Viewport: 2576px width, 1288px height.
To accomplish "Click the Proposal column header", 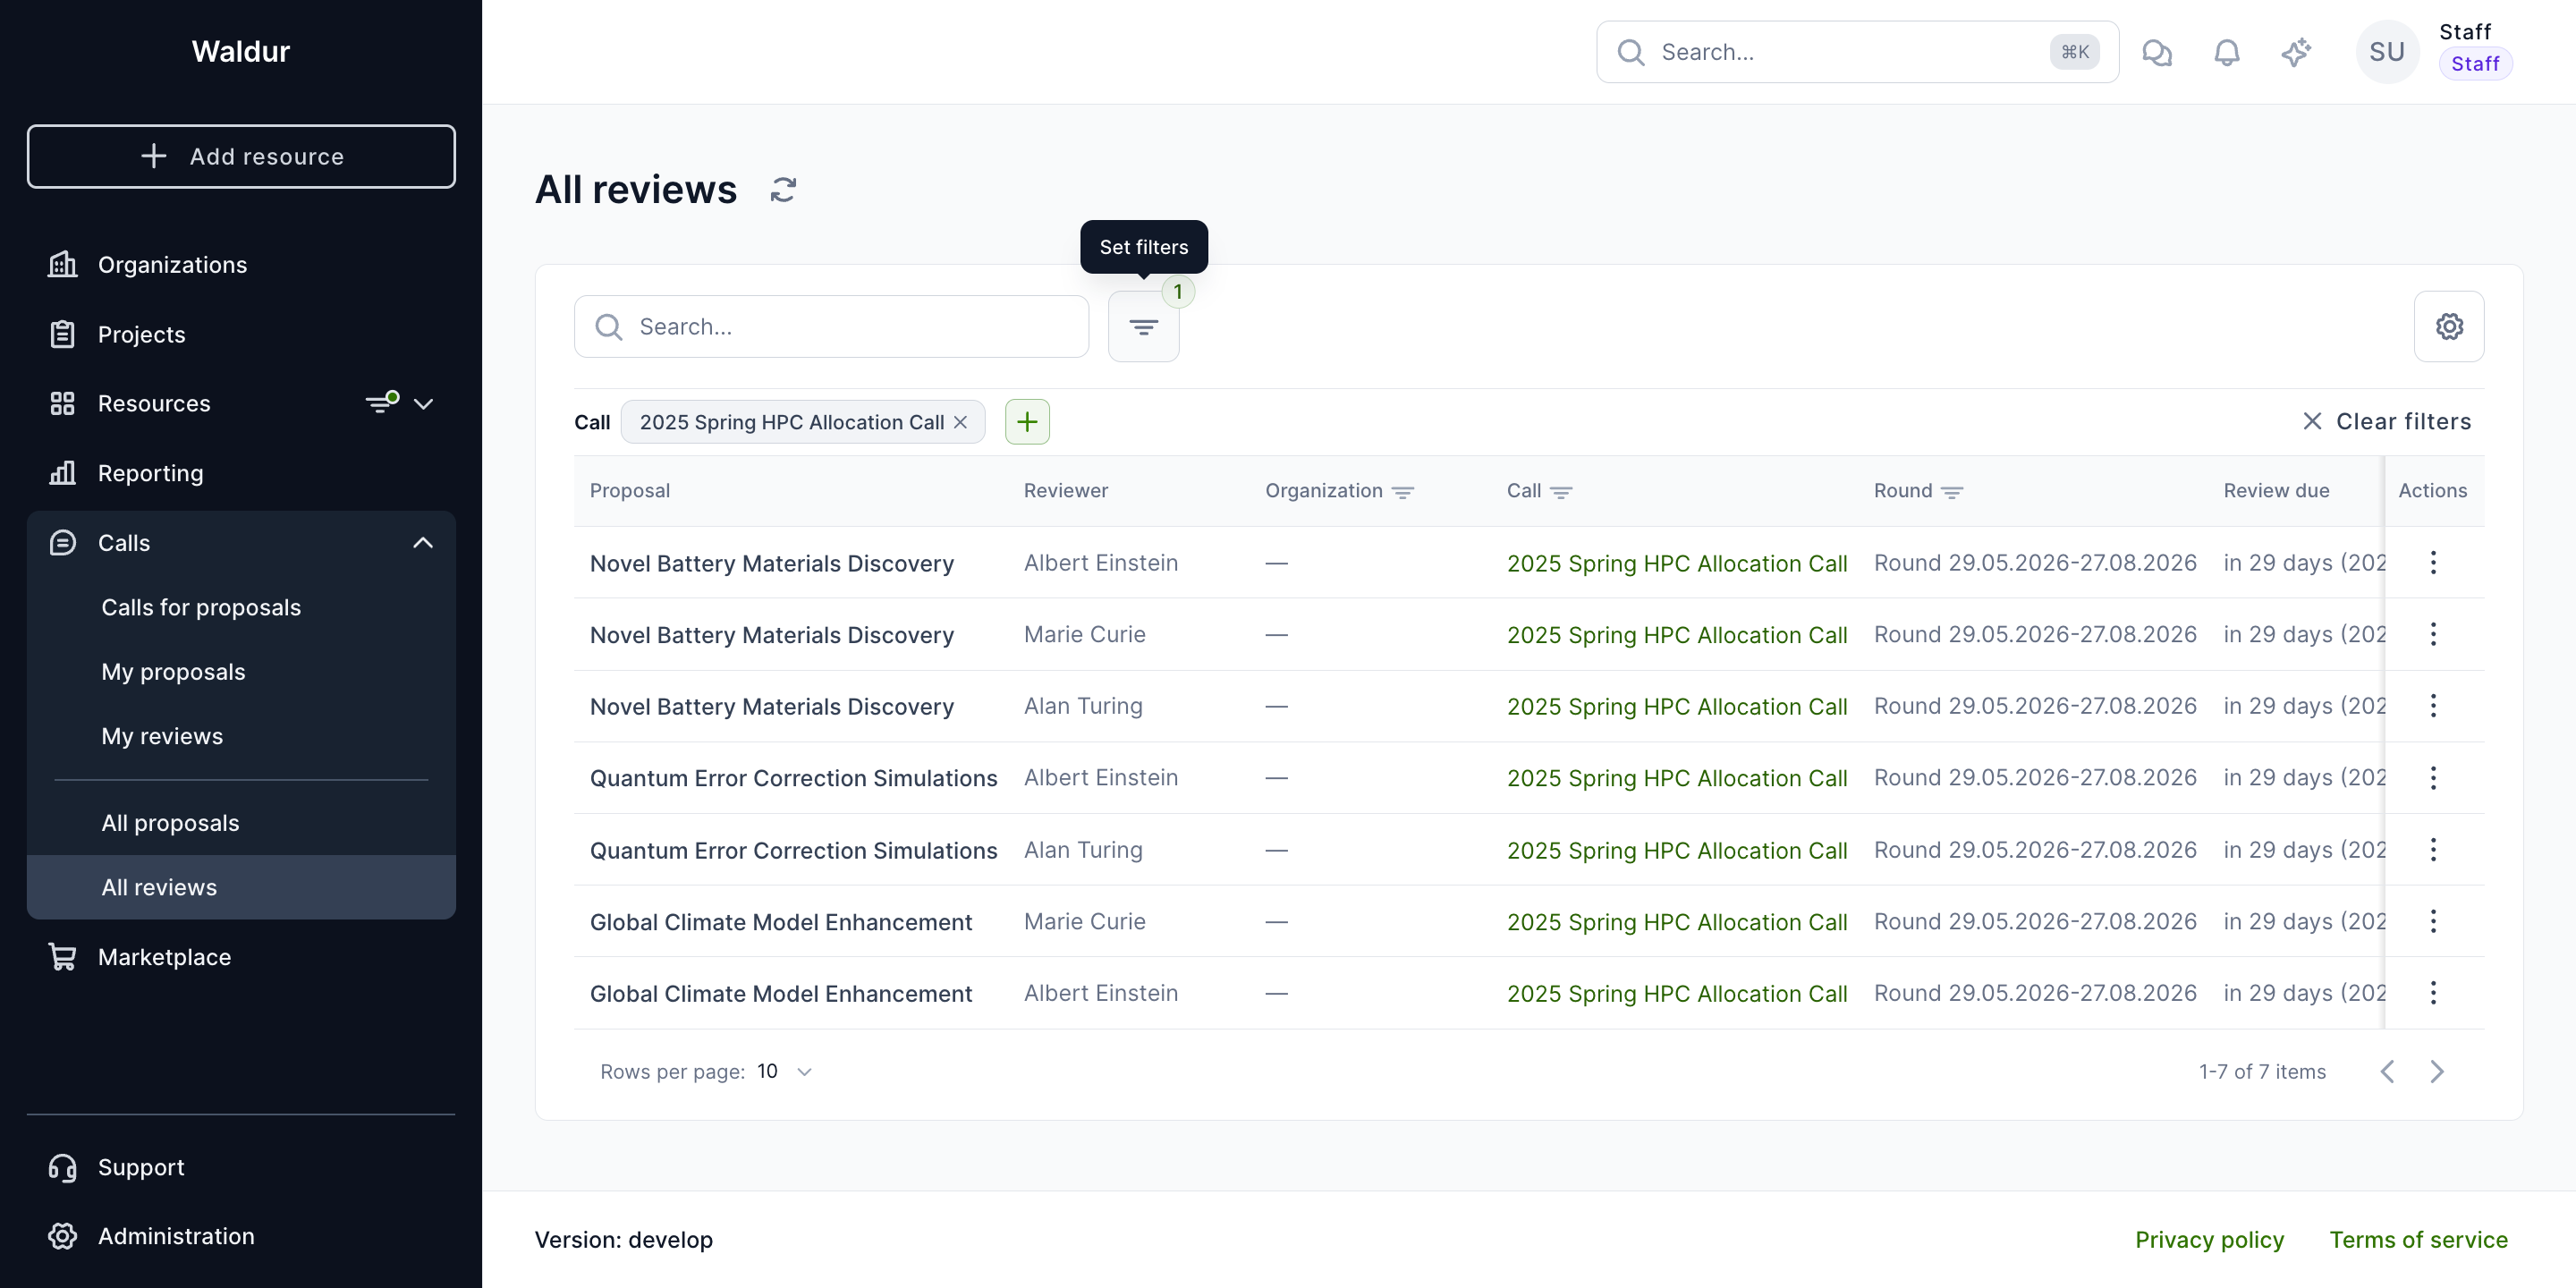I will (x=629, y=491).
